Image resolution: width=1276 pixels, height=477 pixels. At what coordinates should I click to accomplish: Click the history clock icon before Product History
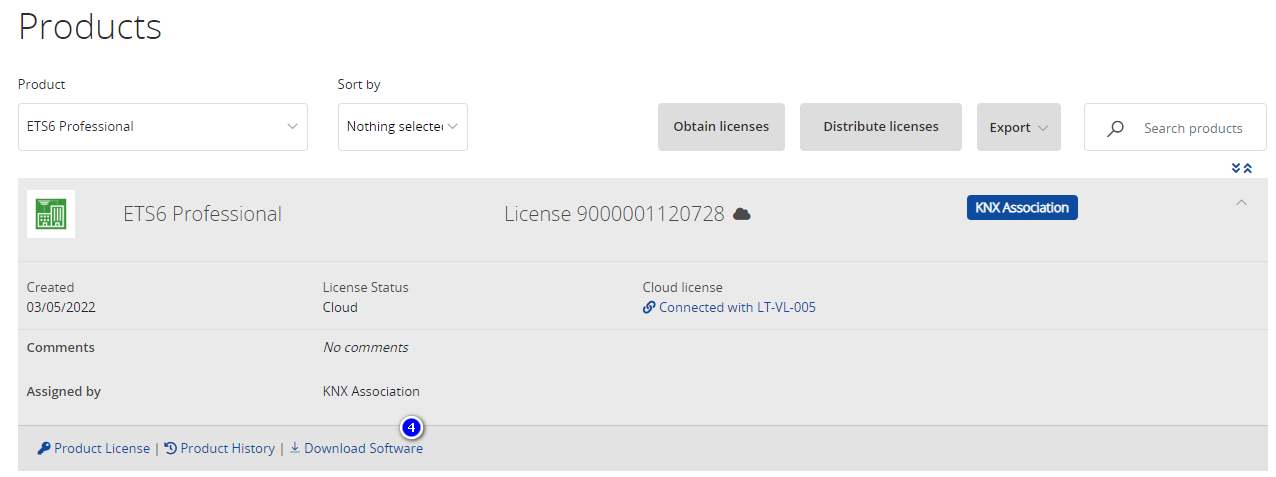tap(171, 449)
